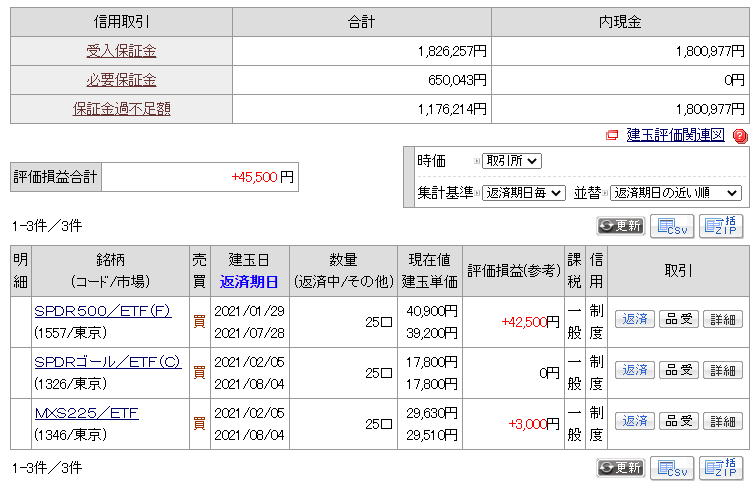Click 返済 for SPDR500/ETF(F) row

point(634,319)
